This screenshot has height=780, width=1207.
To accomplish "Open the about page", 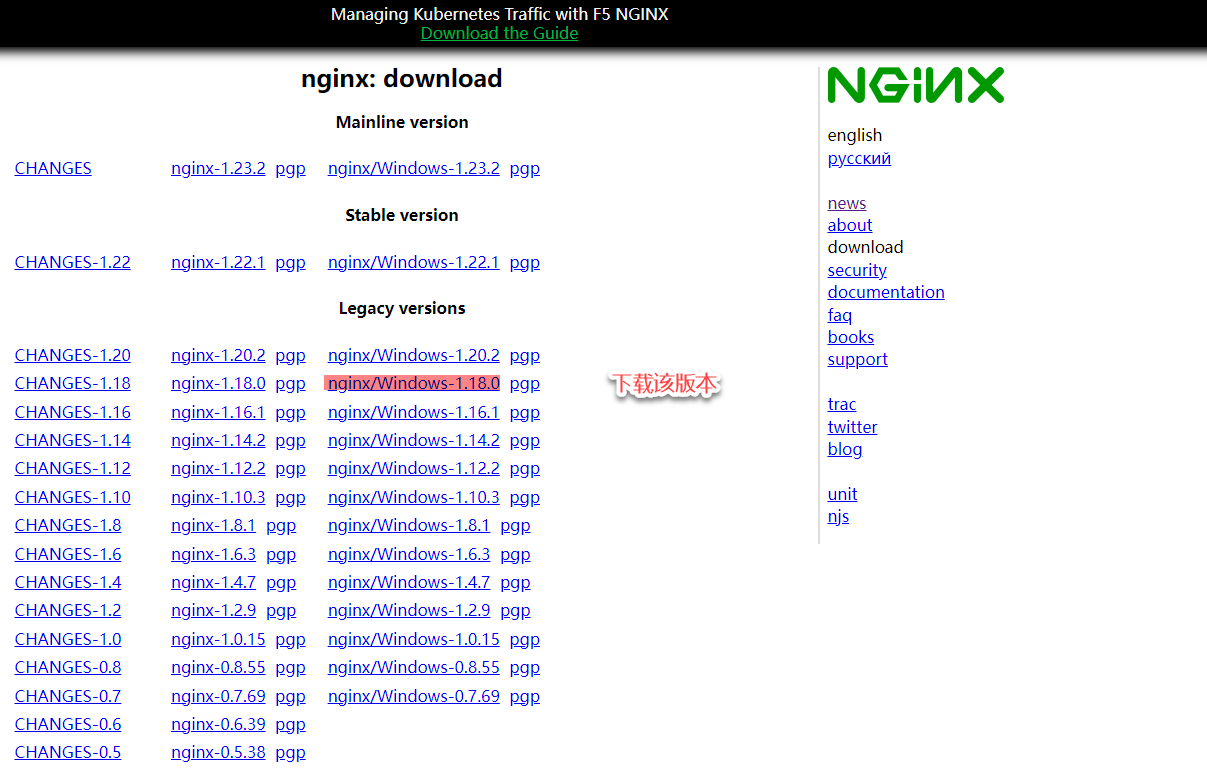I will 850,225.
